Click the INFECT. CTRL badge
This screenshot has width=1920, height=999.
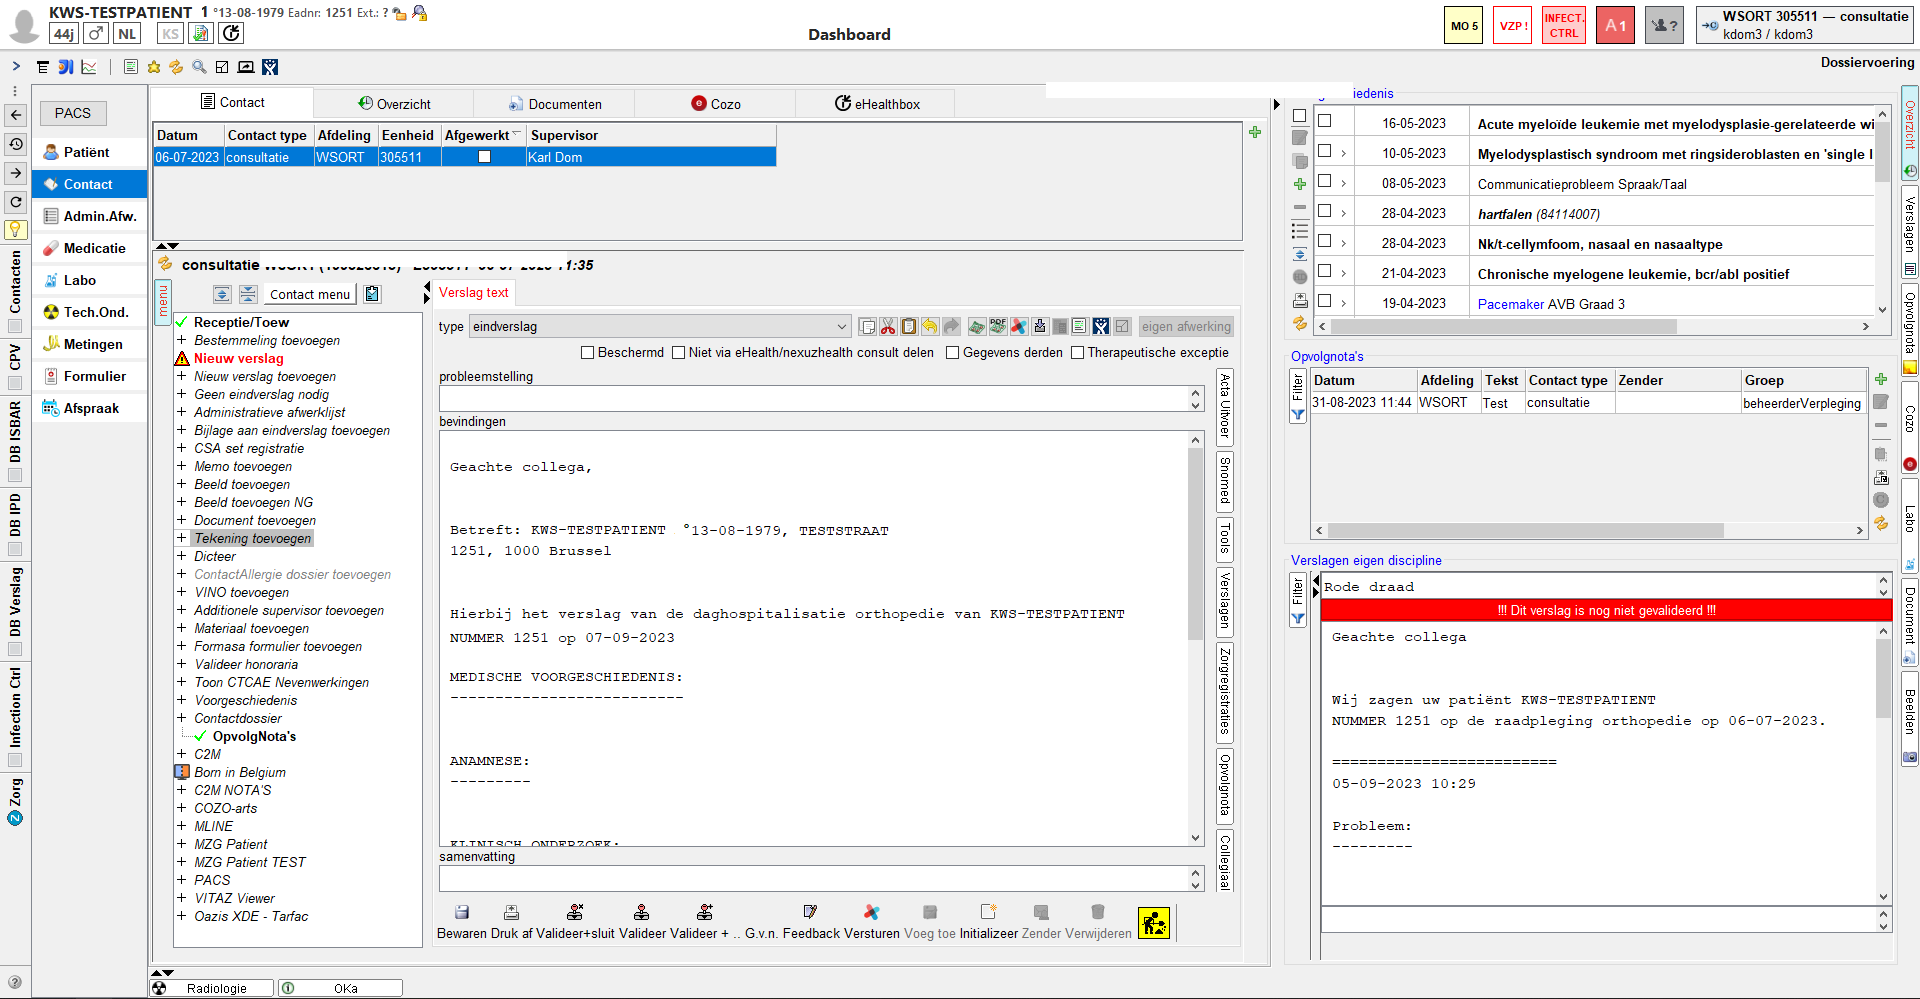click(x=1564, y=26)
